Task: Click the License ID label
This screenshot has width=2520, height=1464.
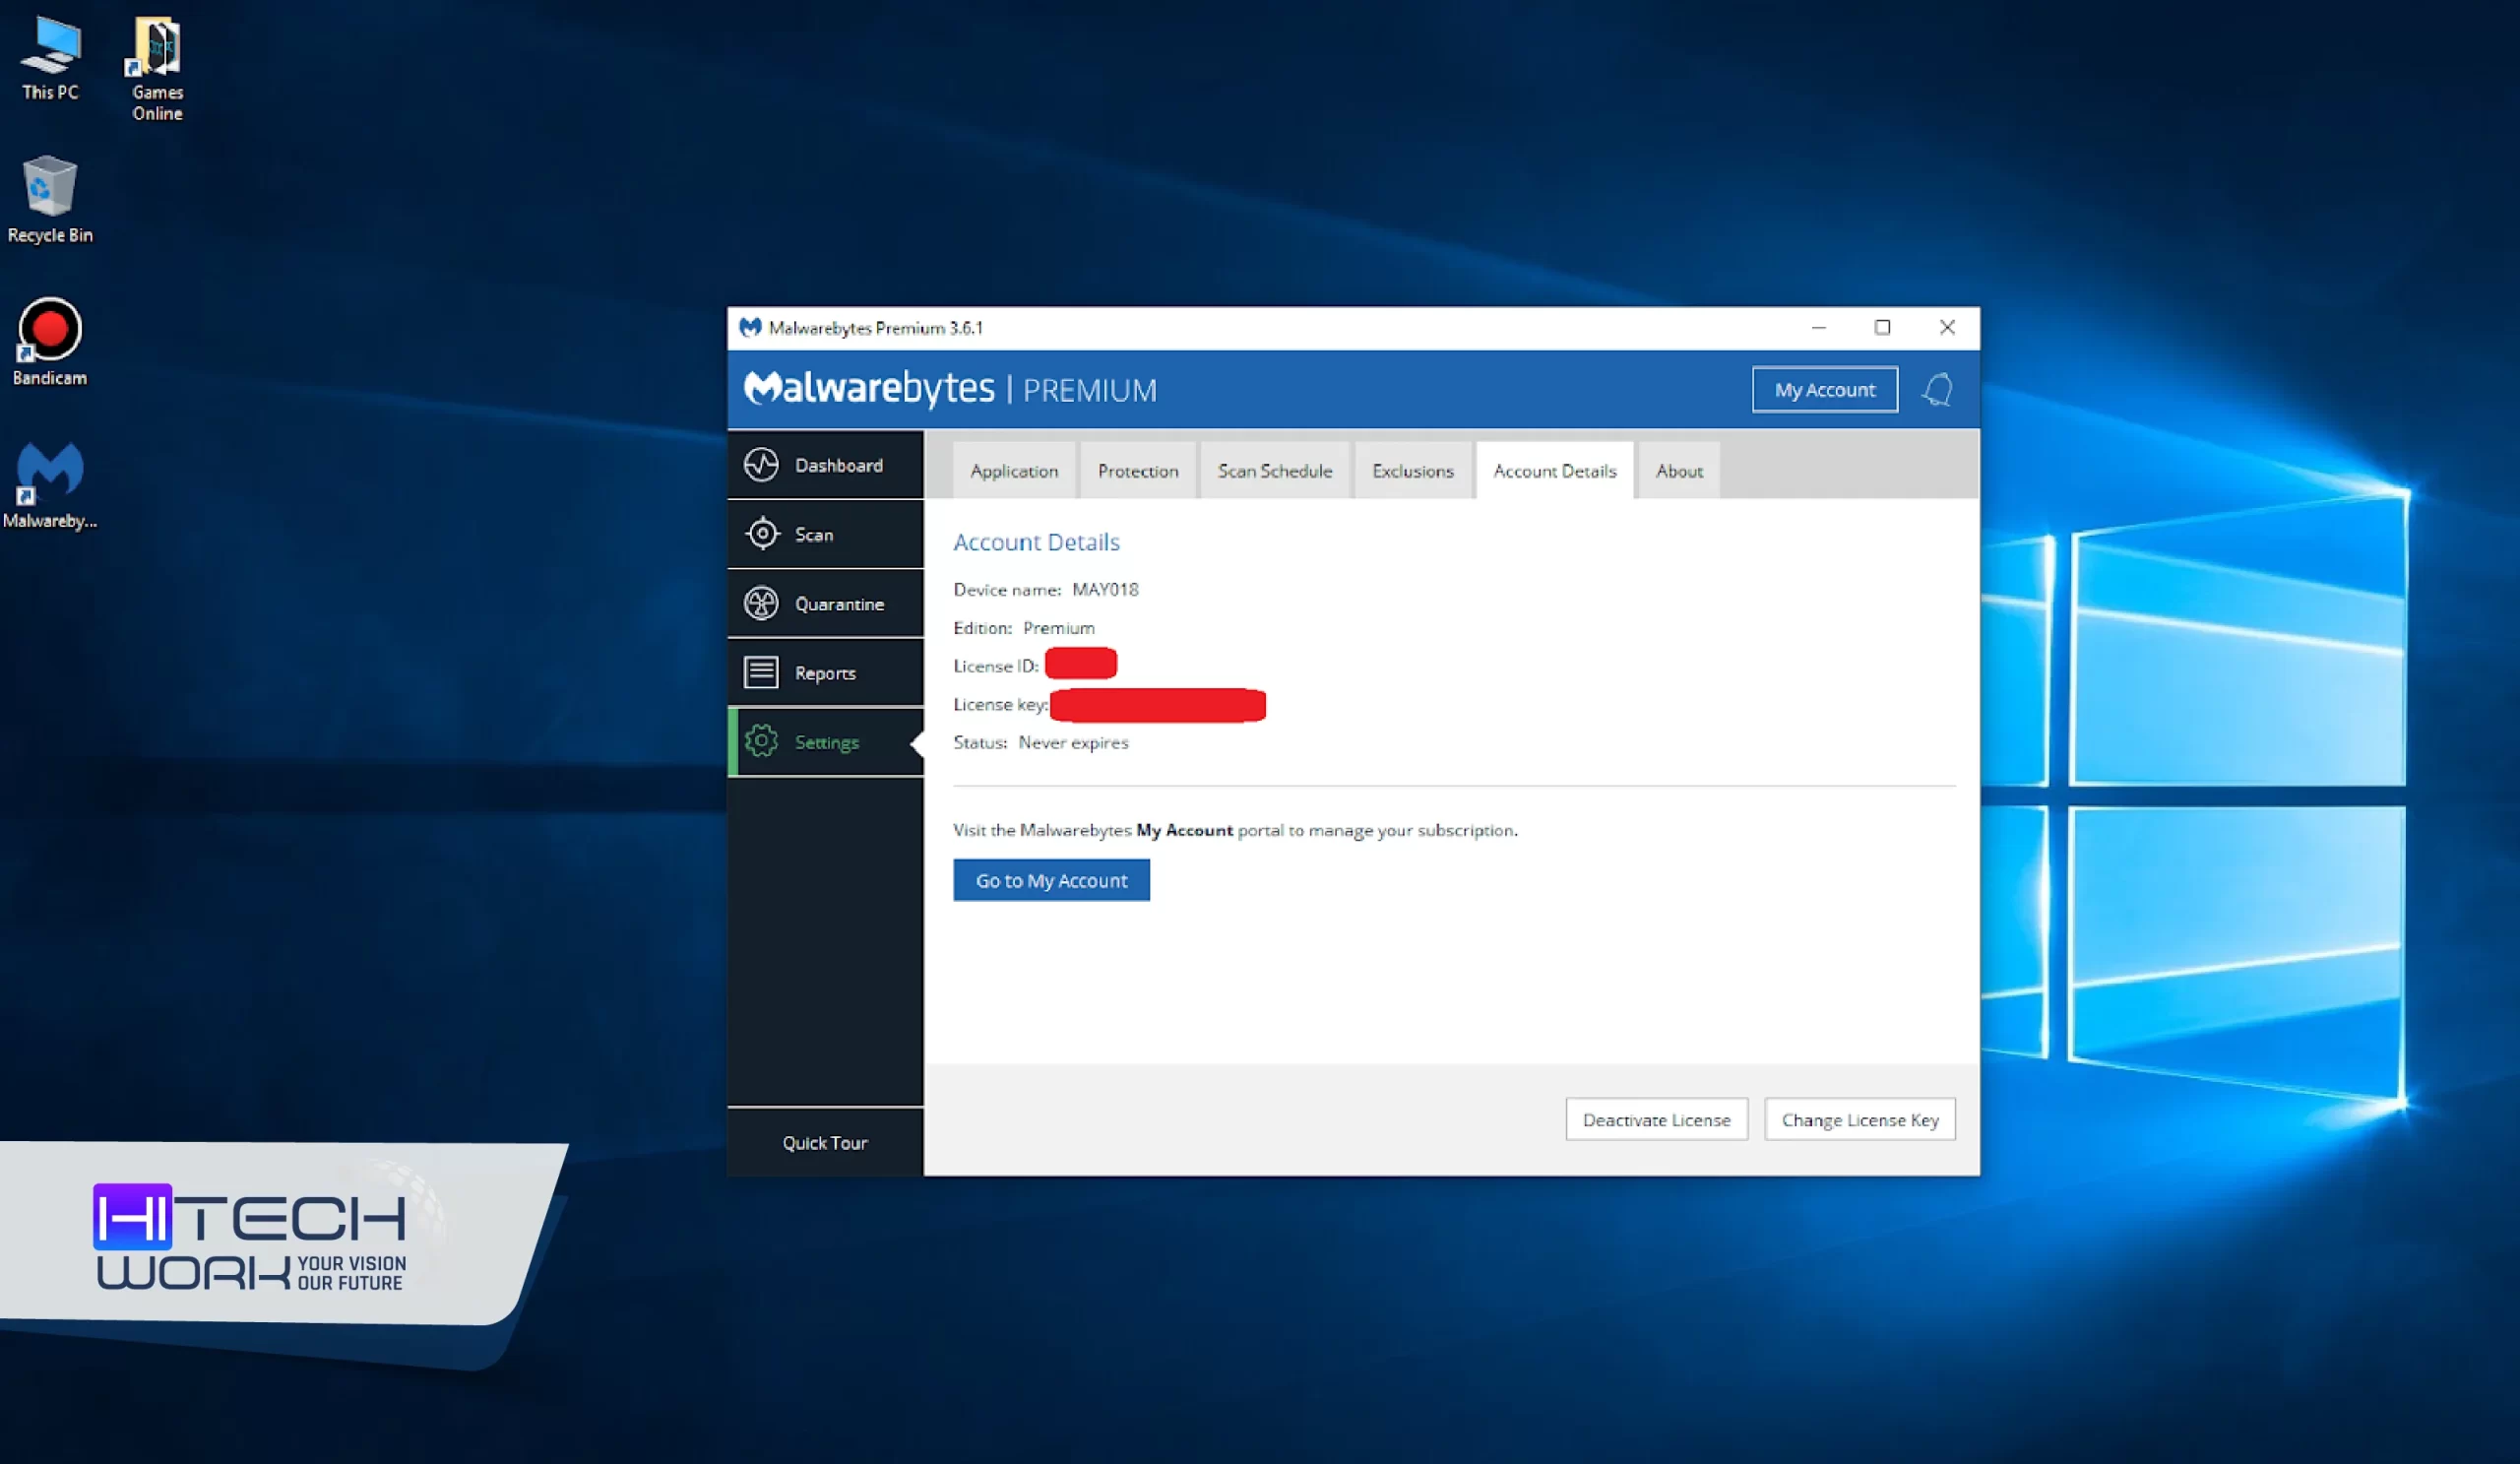Action: [996, 666]
